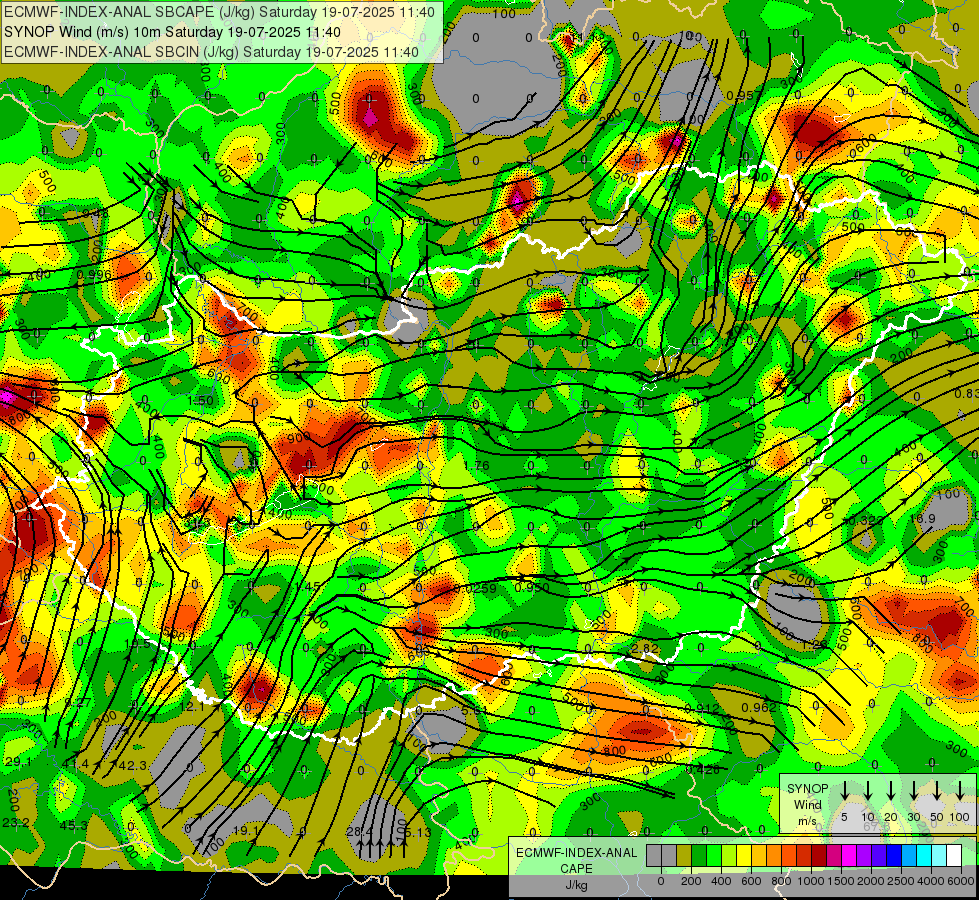The width and height of the screenshot is (979, 900).
Task: Click the '41.4' value on the map
Action: (x=75, y=764)
